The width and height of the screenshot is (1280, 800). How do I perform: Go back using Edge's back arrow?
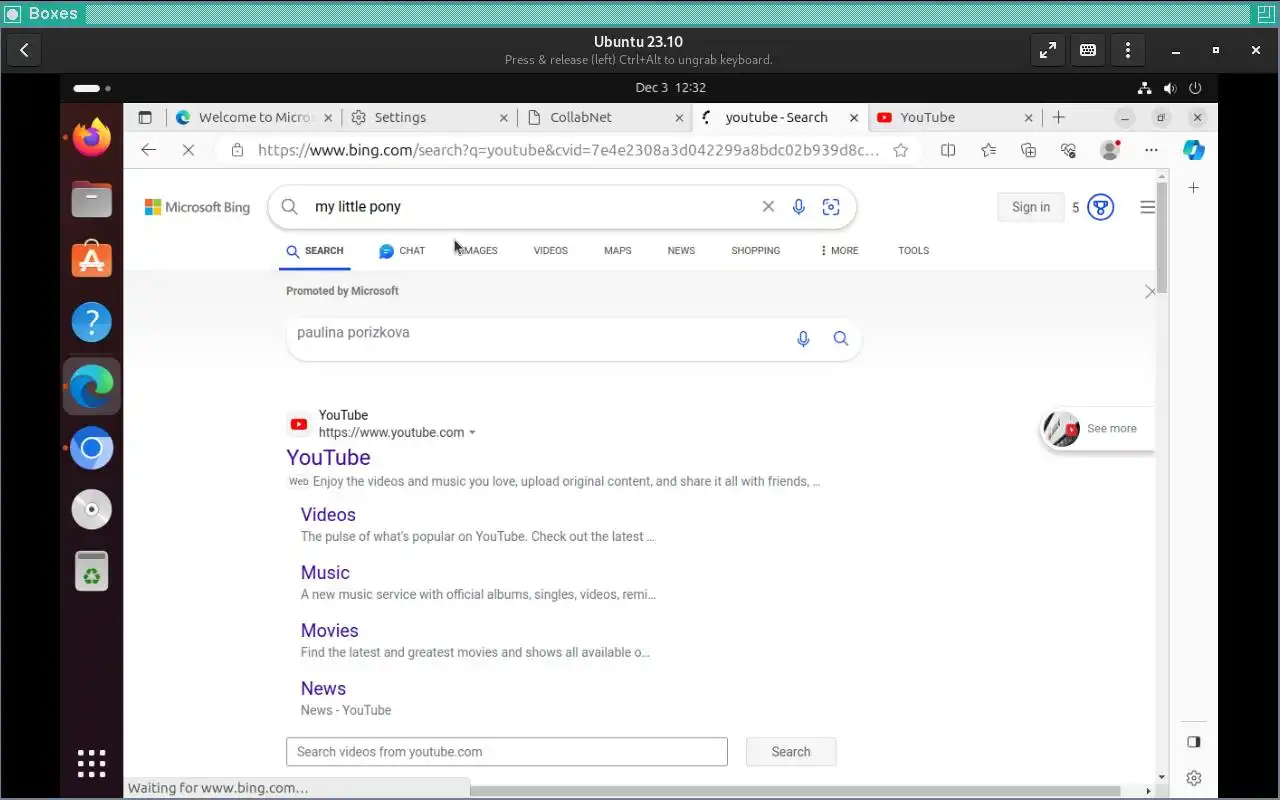click(149, 150)
